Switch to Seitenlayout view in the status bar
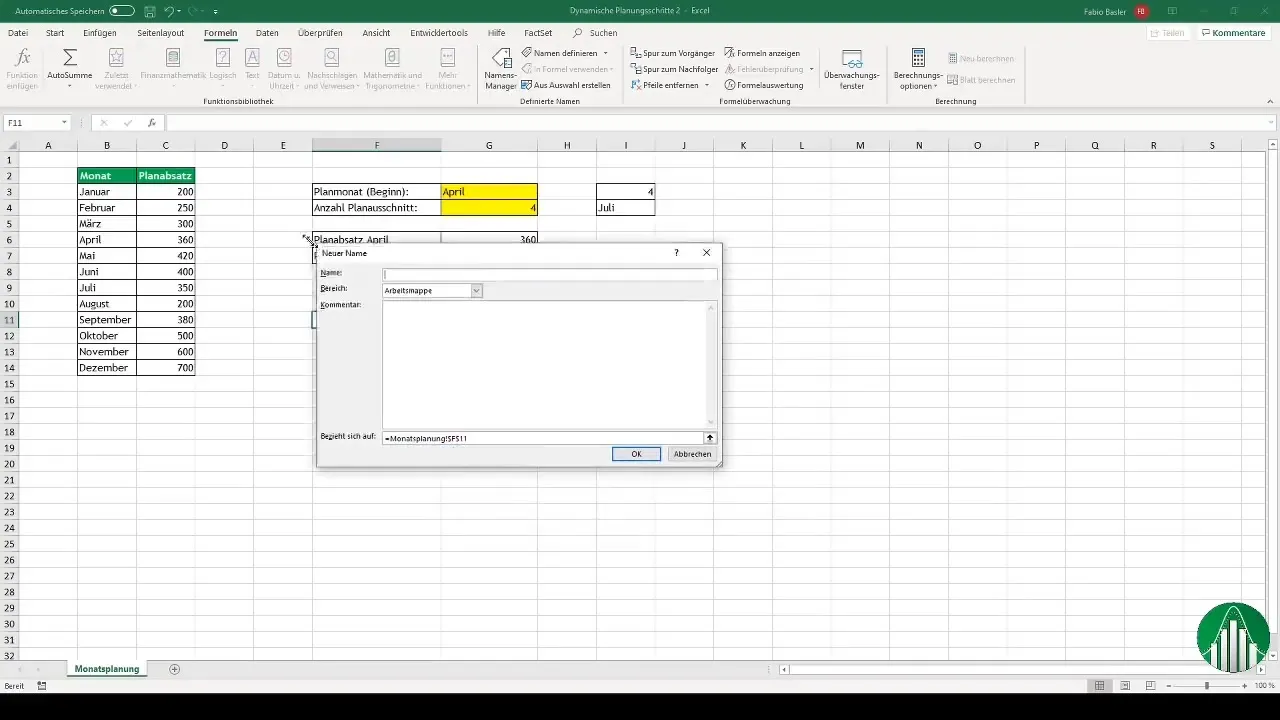The image size is (1280, 720). pos(1126,686)
